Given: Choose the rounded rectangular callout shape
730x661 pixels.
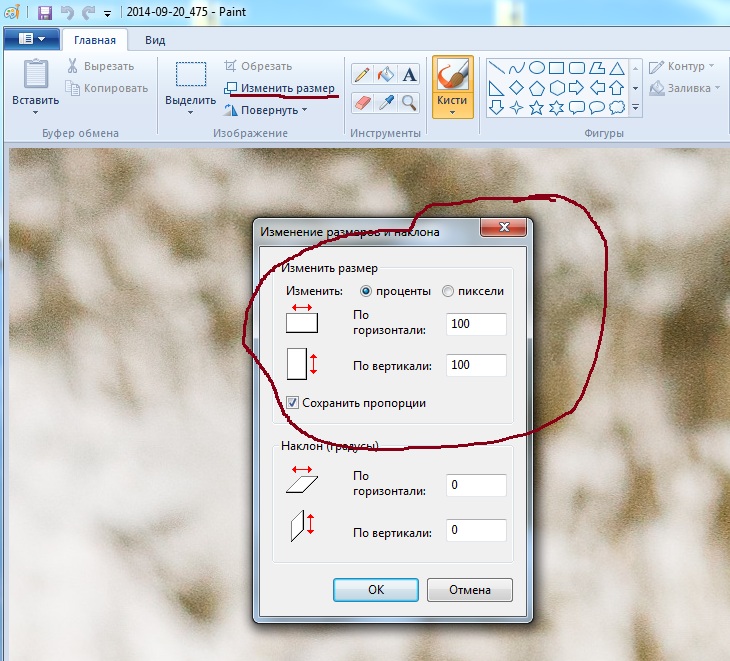Looking at the screenshot, I should [577, 108].
